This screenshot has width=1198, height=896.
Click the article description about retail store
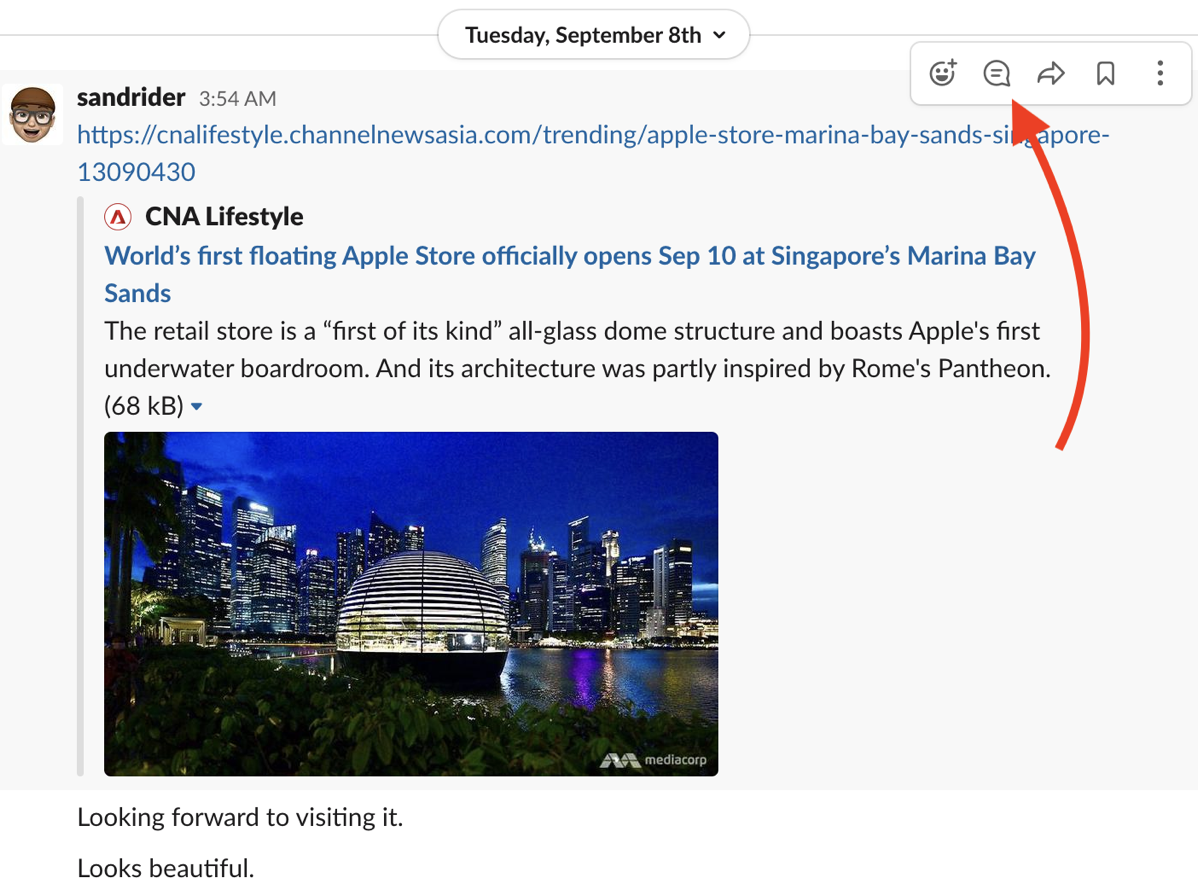coord(578,350)
